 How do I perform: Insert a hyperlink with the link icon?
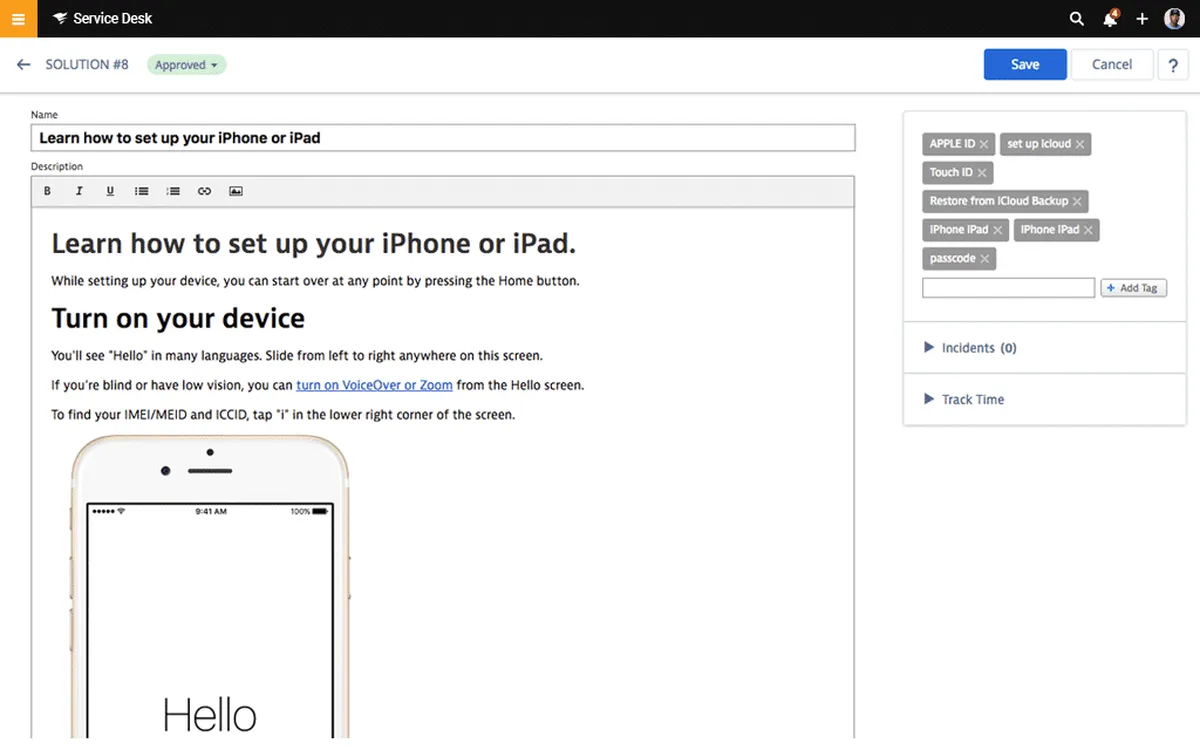coord(204,191)
